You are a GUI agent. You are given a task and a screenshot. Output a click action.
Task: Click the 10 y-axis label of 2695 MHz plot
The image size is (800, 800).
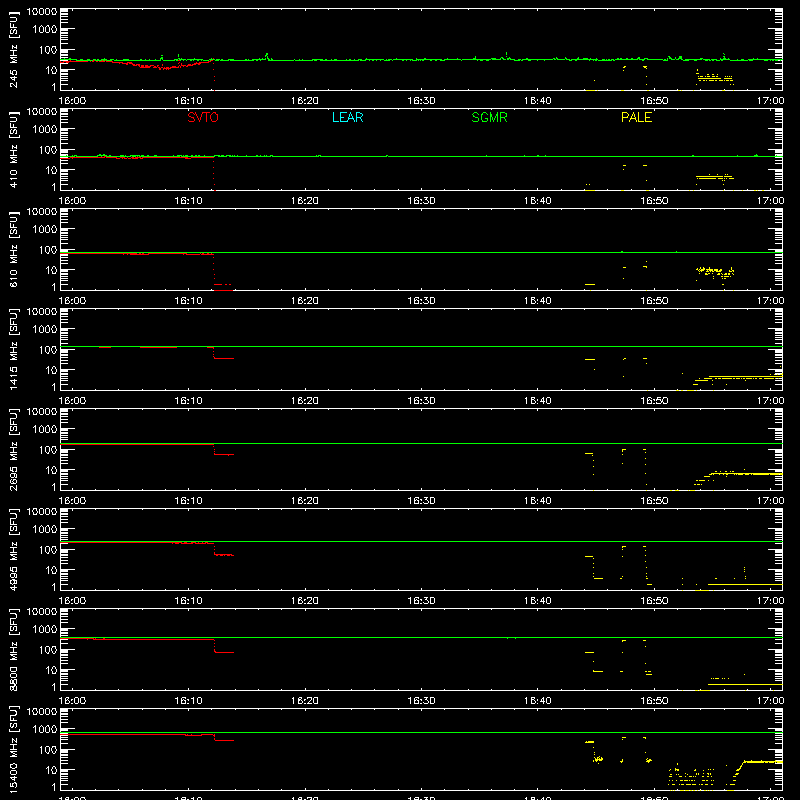click(x=51, y=470)
